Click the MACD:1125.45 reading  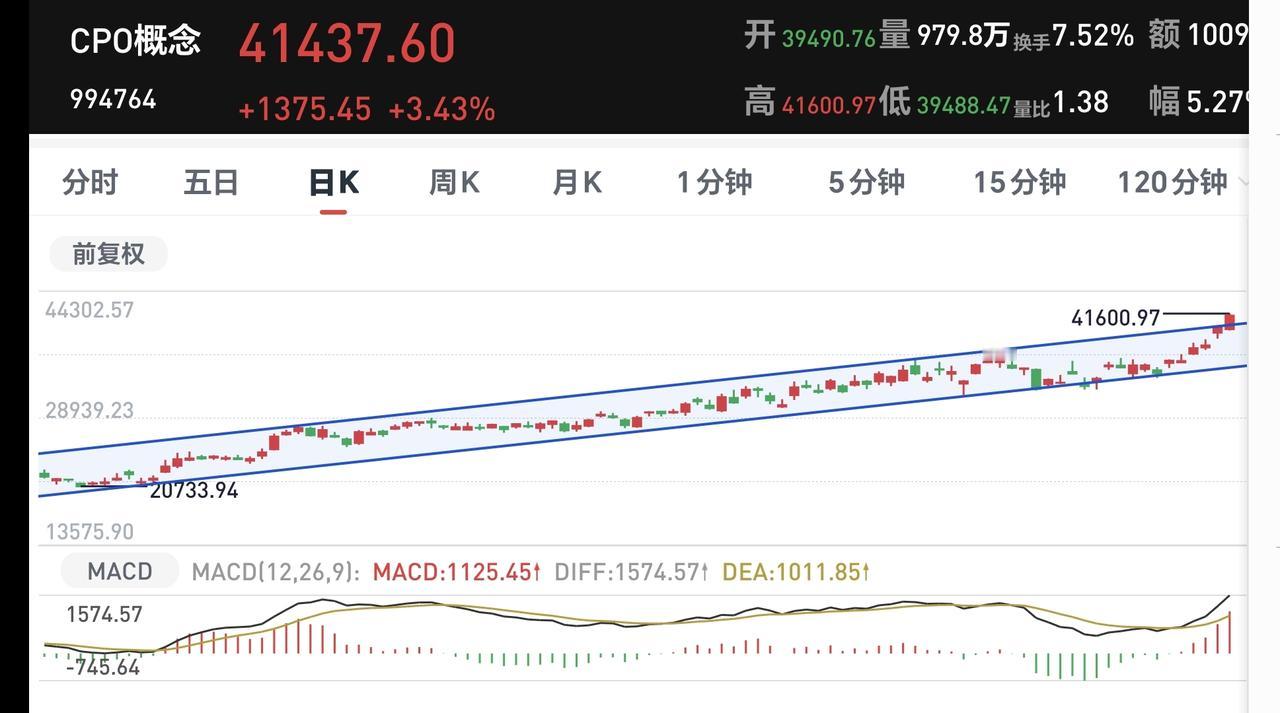click(456, 572)
